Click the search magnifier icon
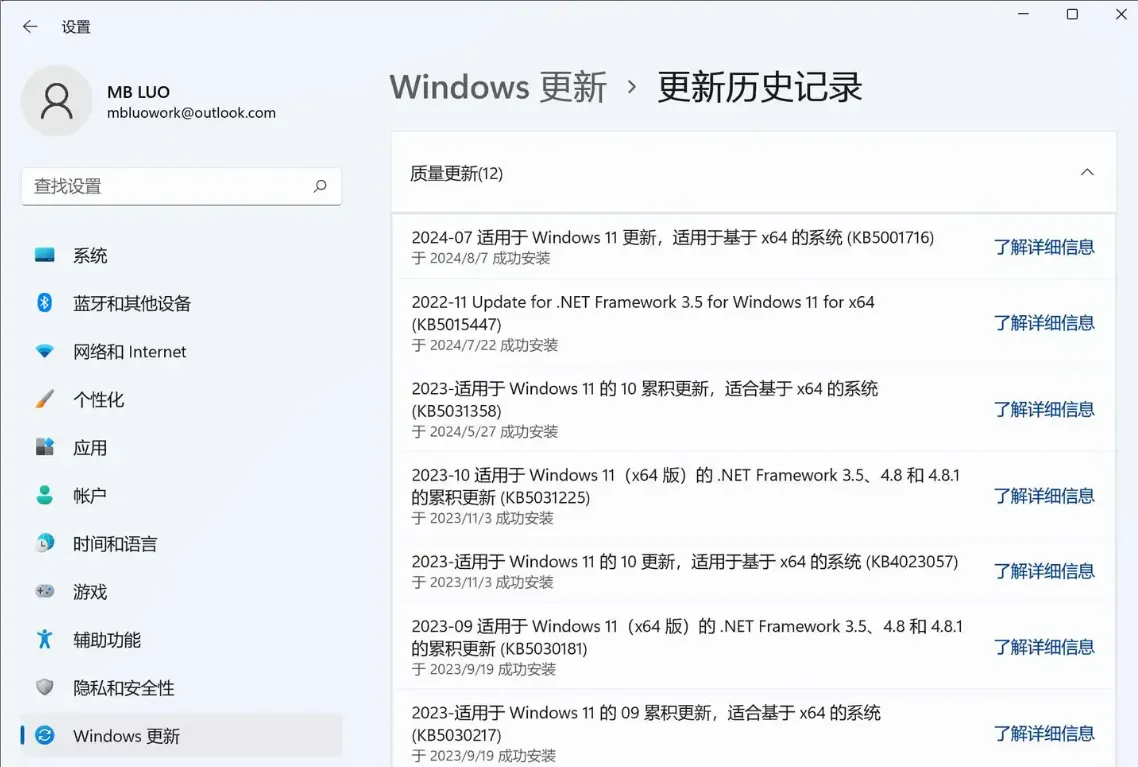 coord(320,186)
